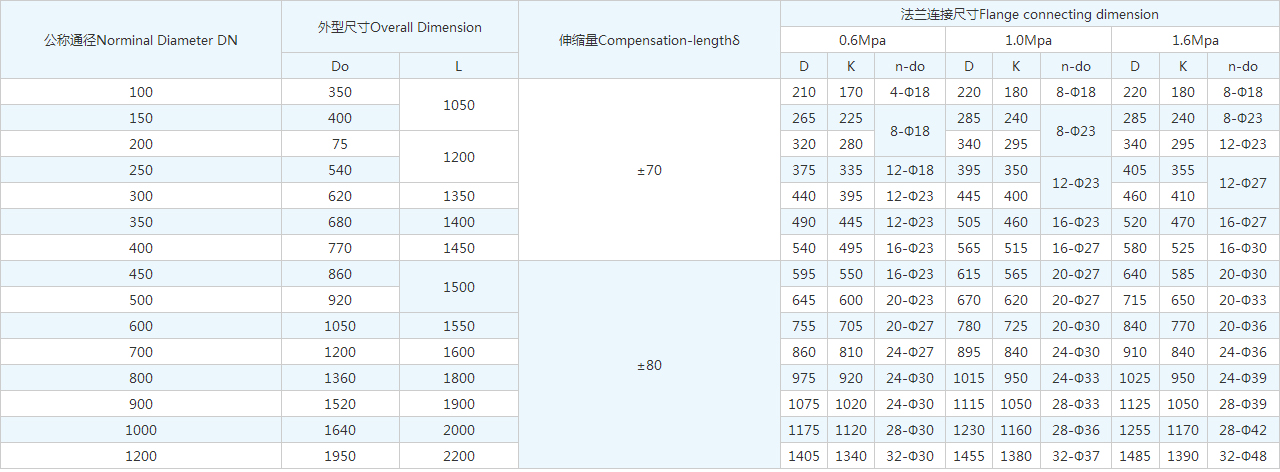Select the Flange connecting dimension header
Image resolution: width=1280 pixels, height=472 pixels.
coord(1029,14)
